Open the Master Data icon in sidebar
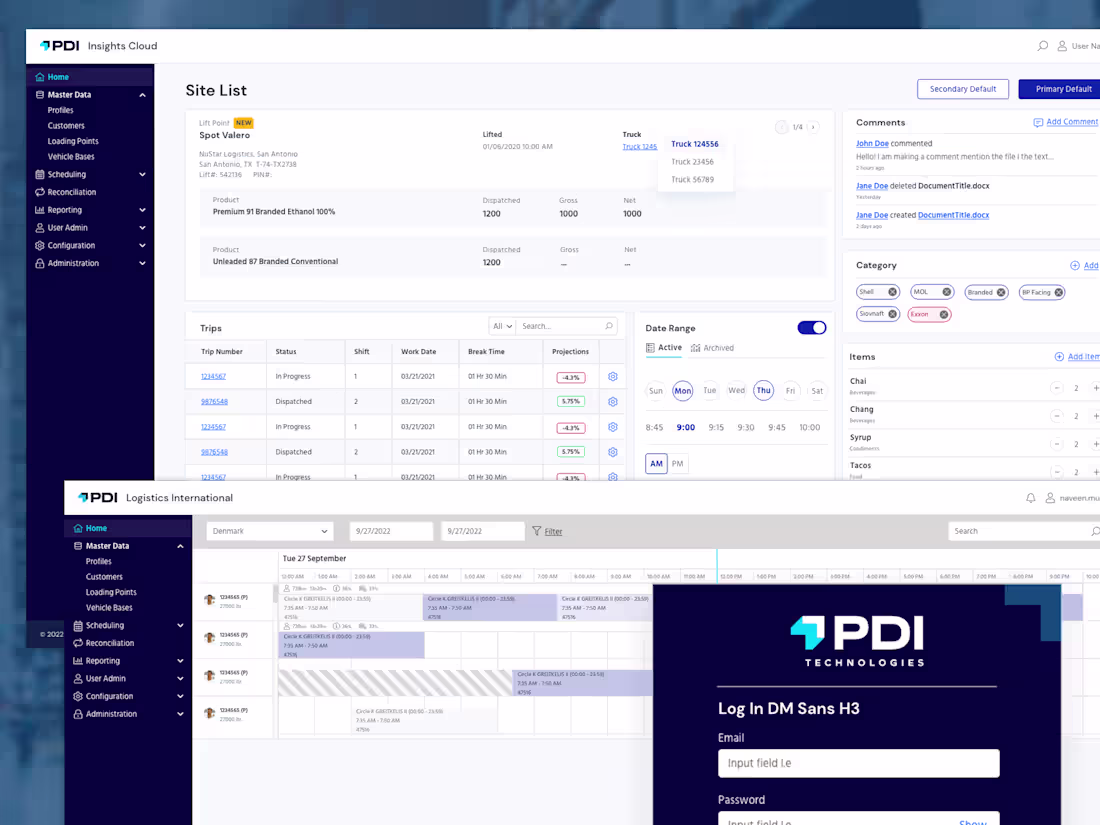 pyautogui.click(x=38, y=94)
